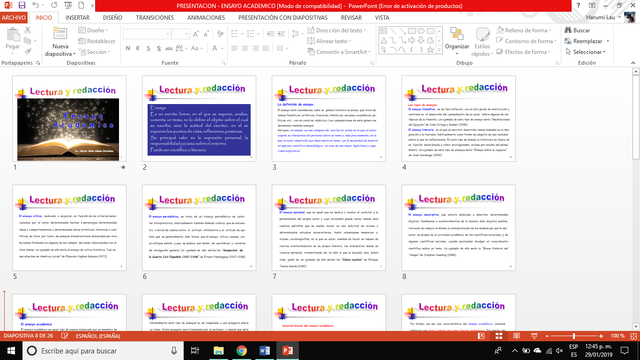Open Alinear texto dropdown
Viewport: 640px width, 360px height.
point(329,41)
